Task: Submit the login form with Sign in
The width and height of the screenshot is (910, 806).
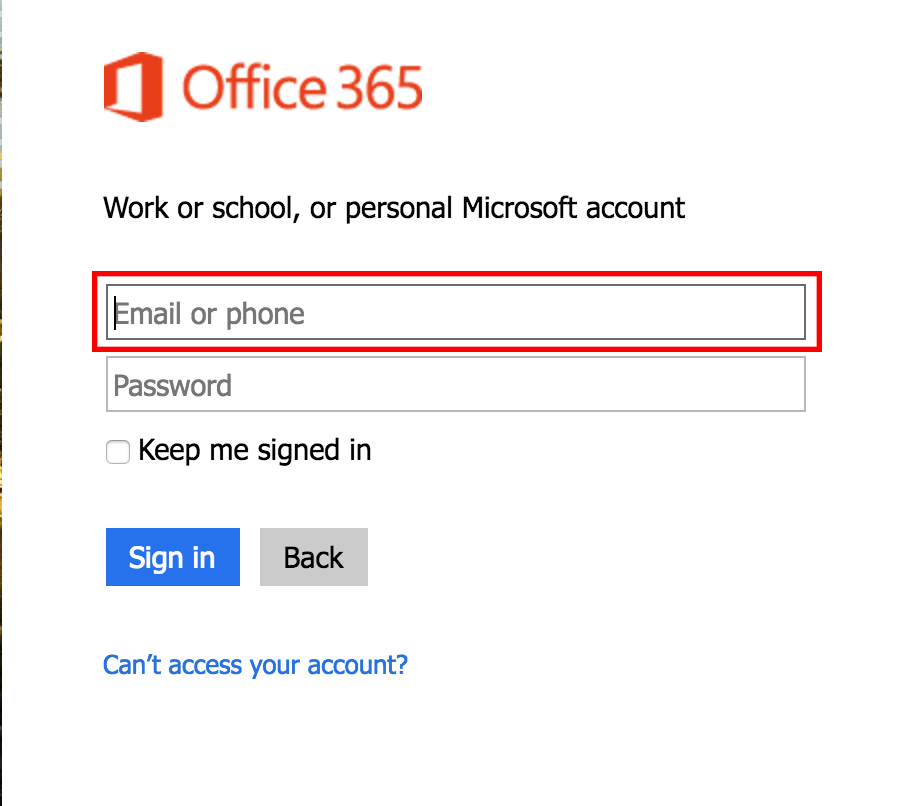Action: click(x=172, y=557)
